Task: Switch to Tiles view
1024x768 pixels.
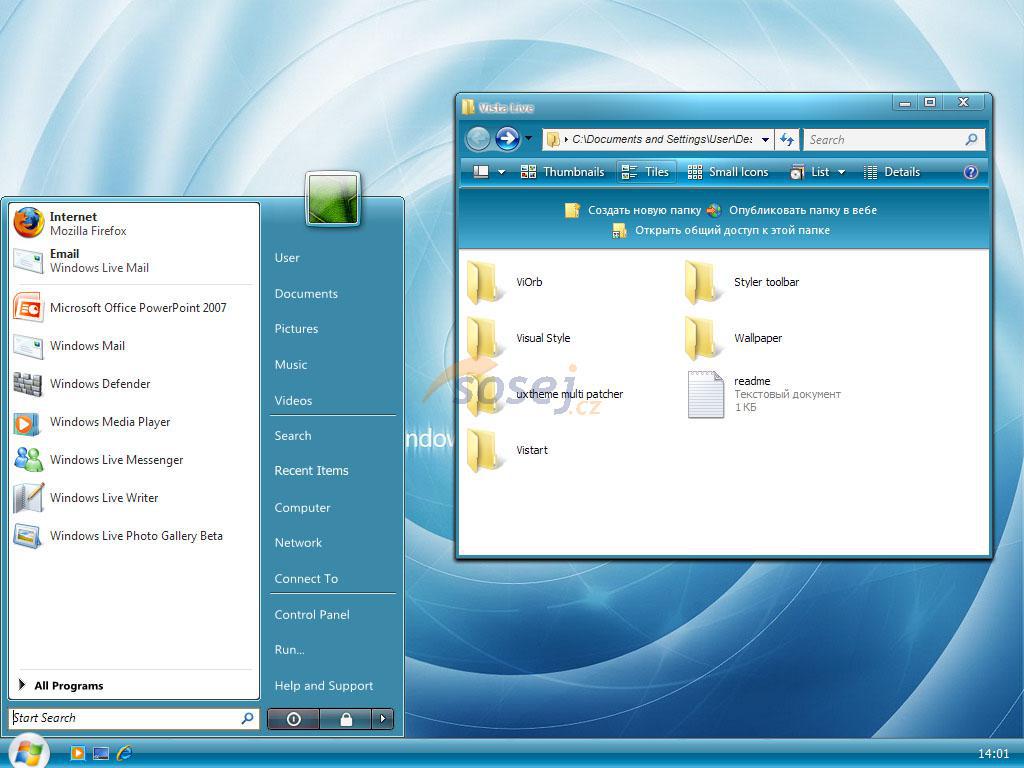Action: (646, 172)
